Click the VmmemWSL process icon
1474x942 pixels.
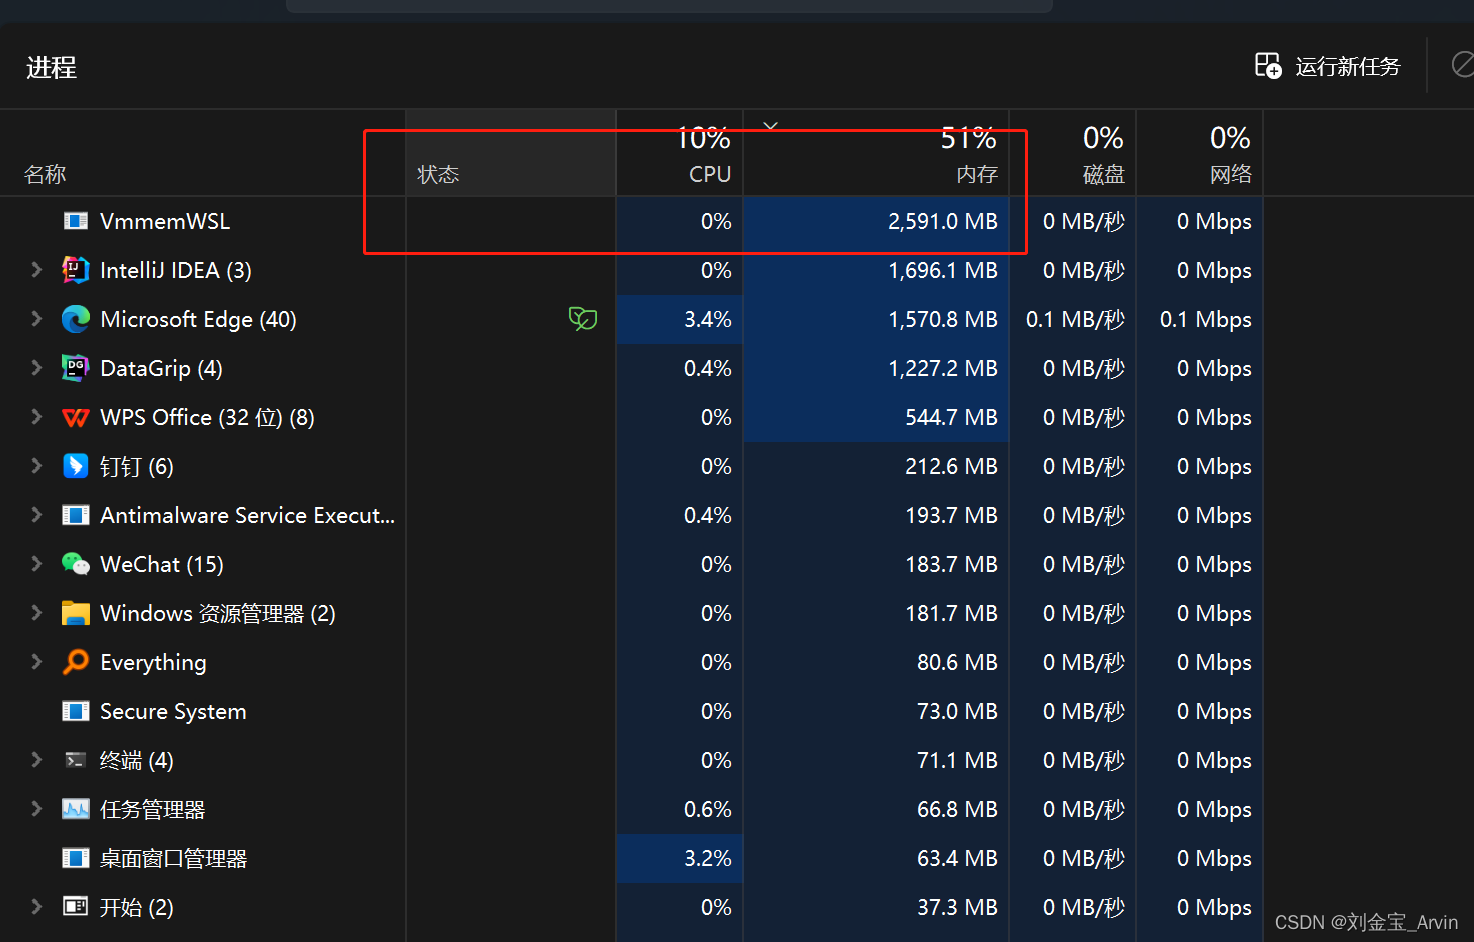(76, 221)
